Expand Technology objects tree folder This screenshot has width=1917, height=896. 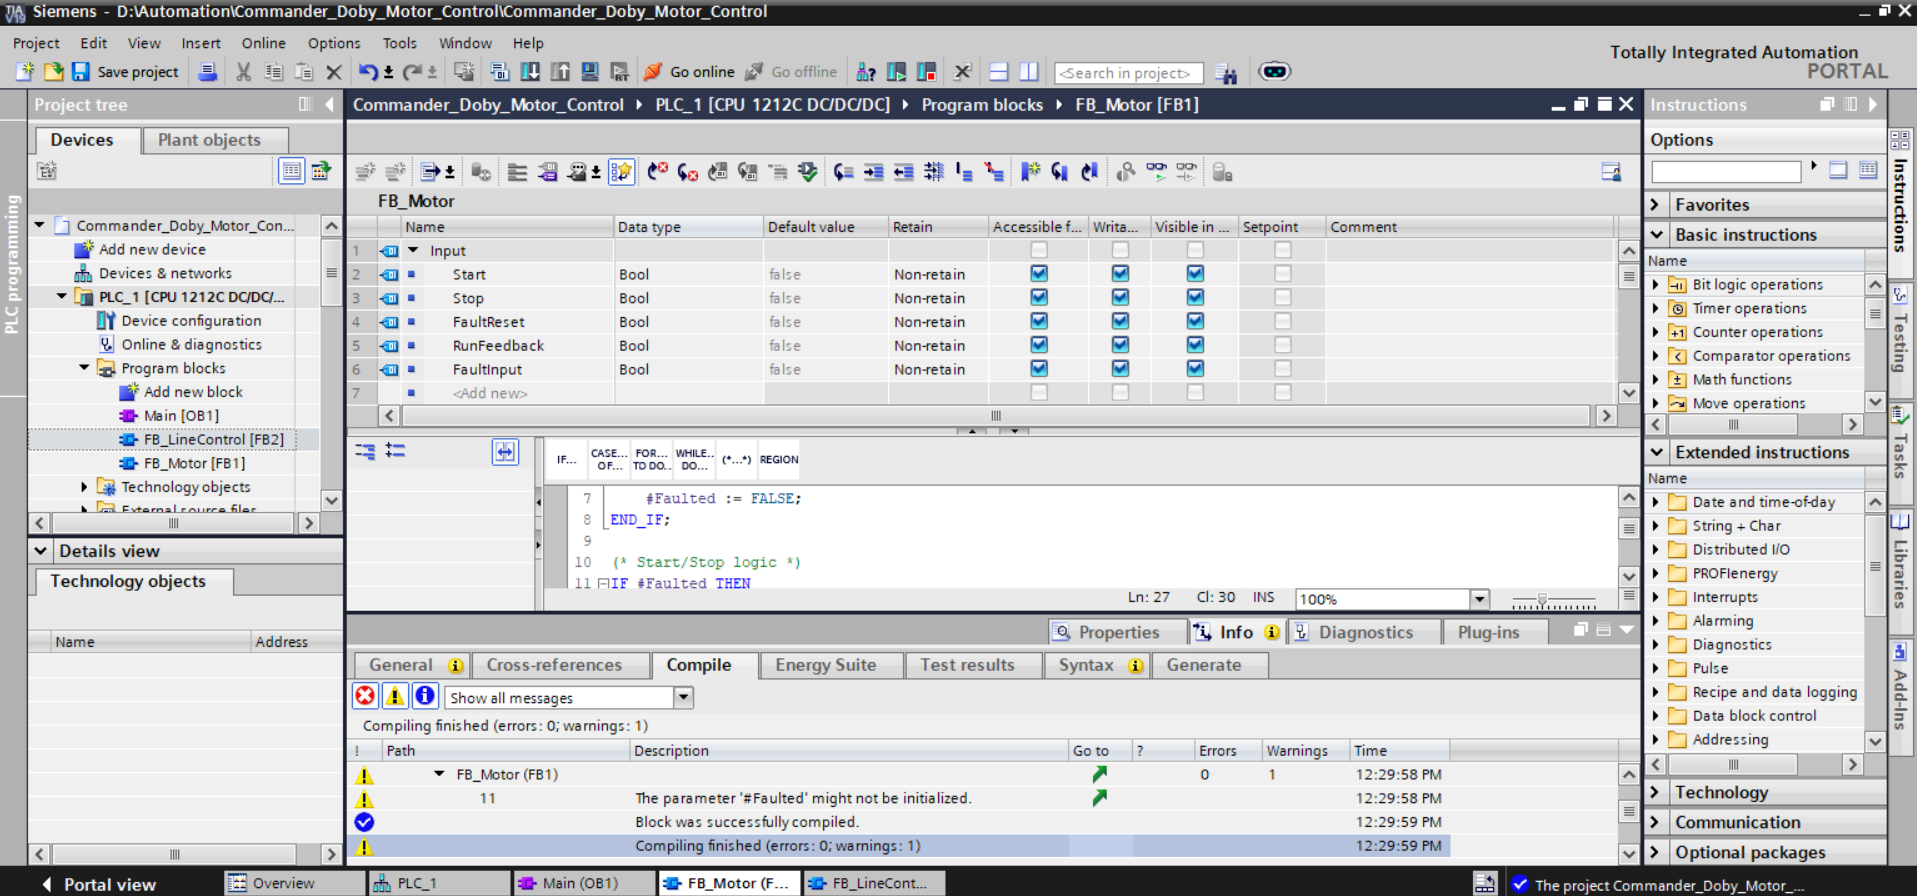click(x=84, y=487)
